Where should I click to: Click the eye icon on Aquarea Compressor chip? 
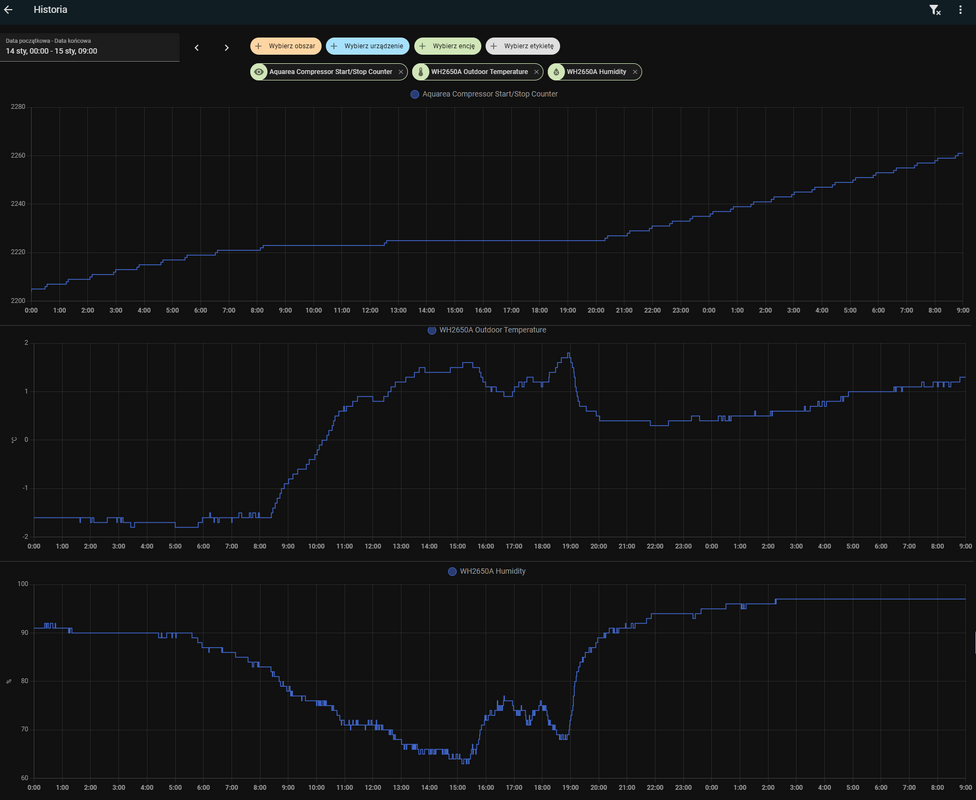tap(259, 72)
